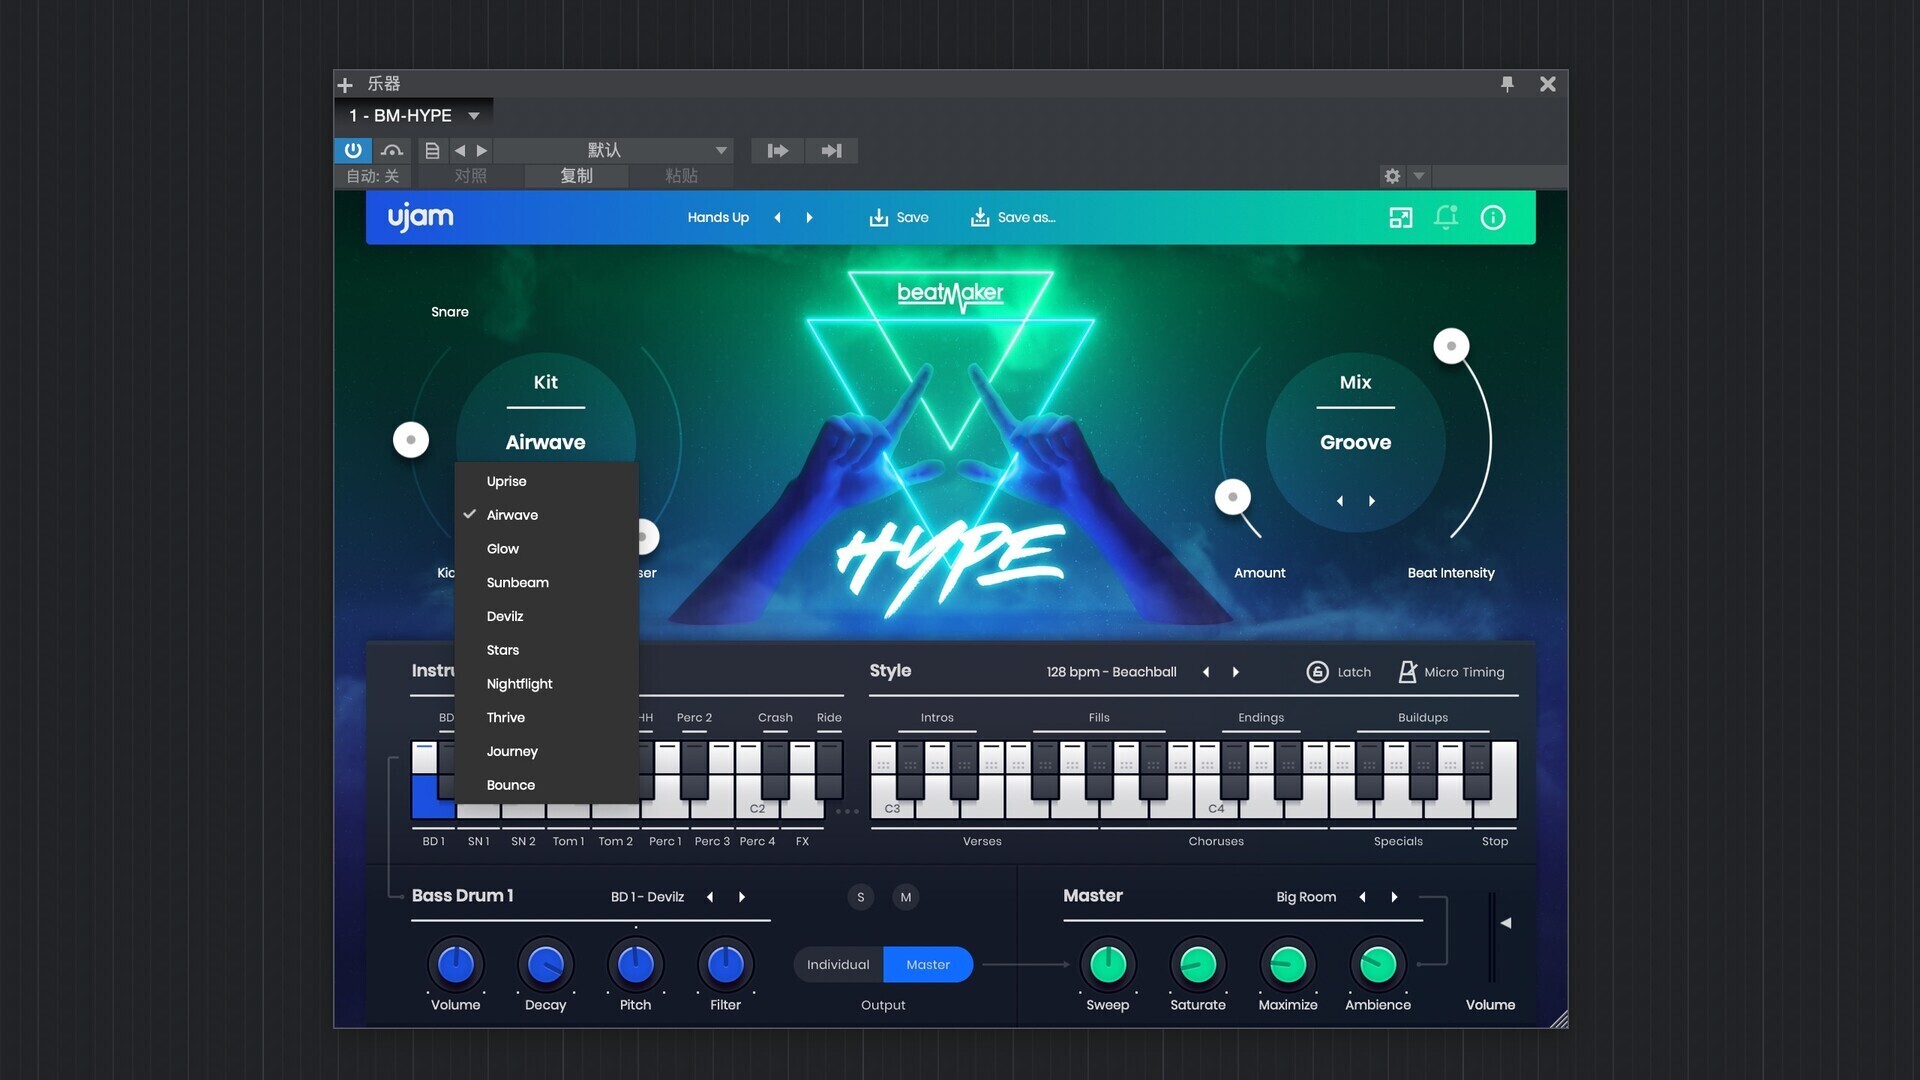Screen dimensions: 1920x1080
Task: Open the 1 - BM-HYPE instrument dropdown
Action: coord(414,116)
